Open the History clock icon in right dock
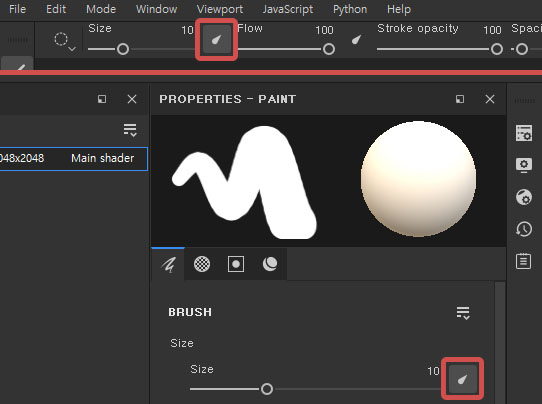The height and width of the screenshot is (404, 542). click(x=524, y=229)
